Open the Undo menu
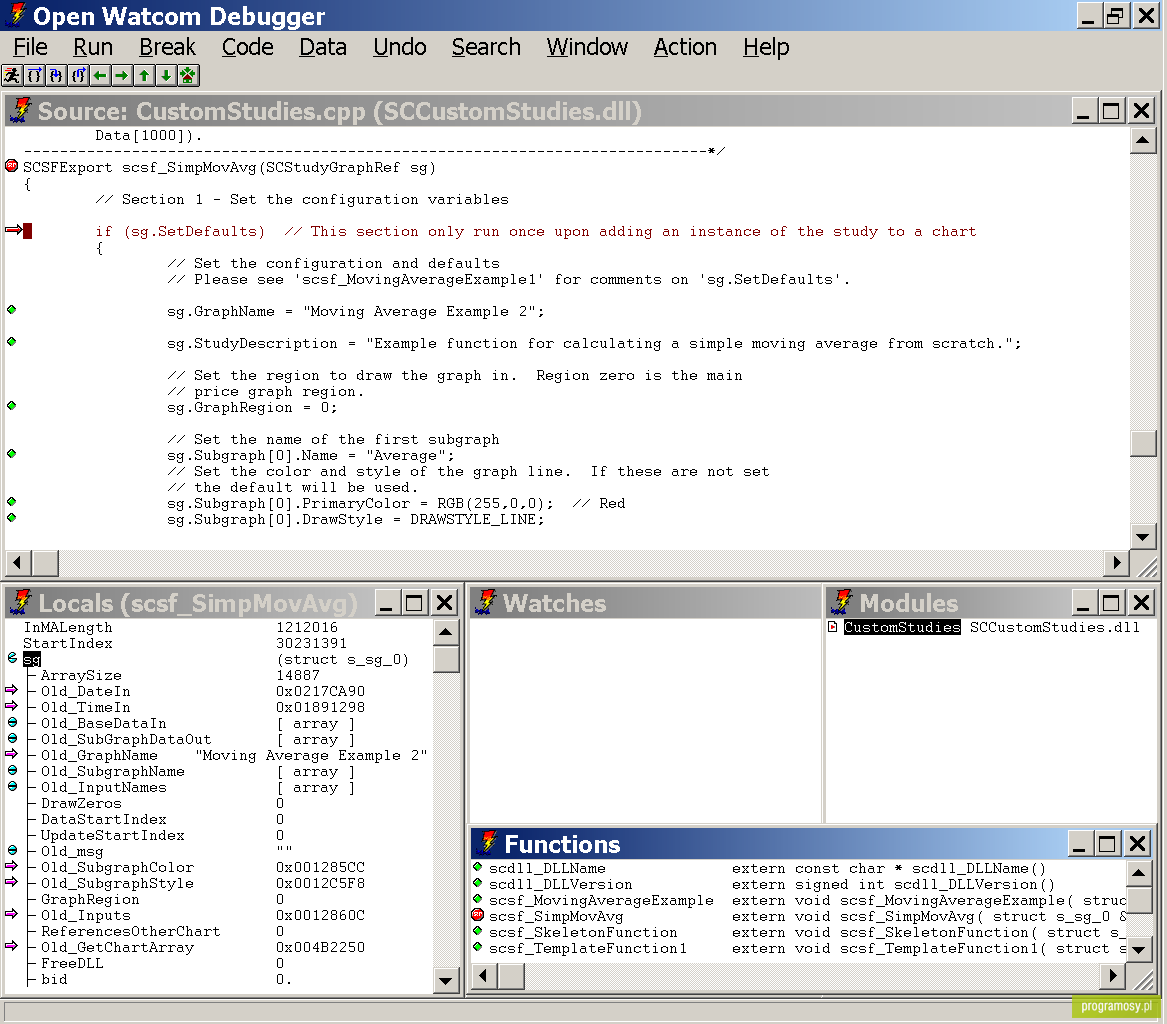 (400, 47)
